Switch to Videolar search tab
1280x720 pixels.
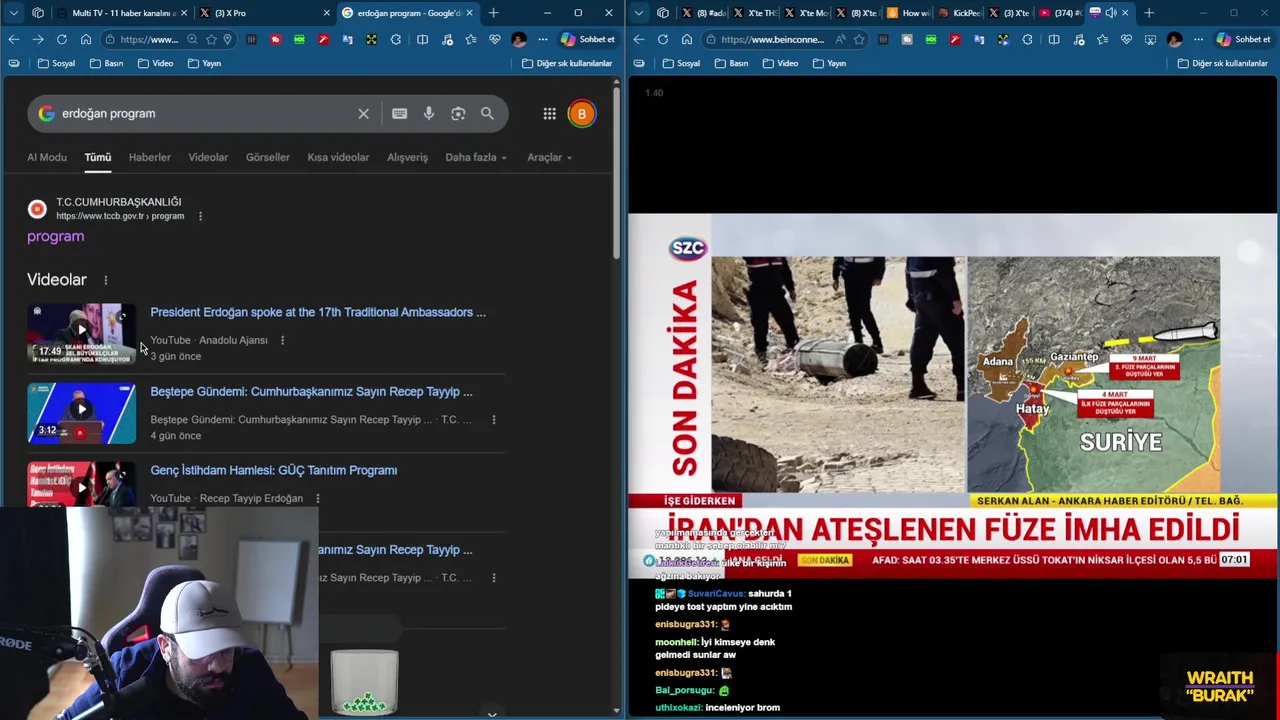point(208,157)
